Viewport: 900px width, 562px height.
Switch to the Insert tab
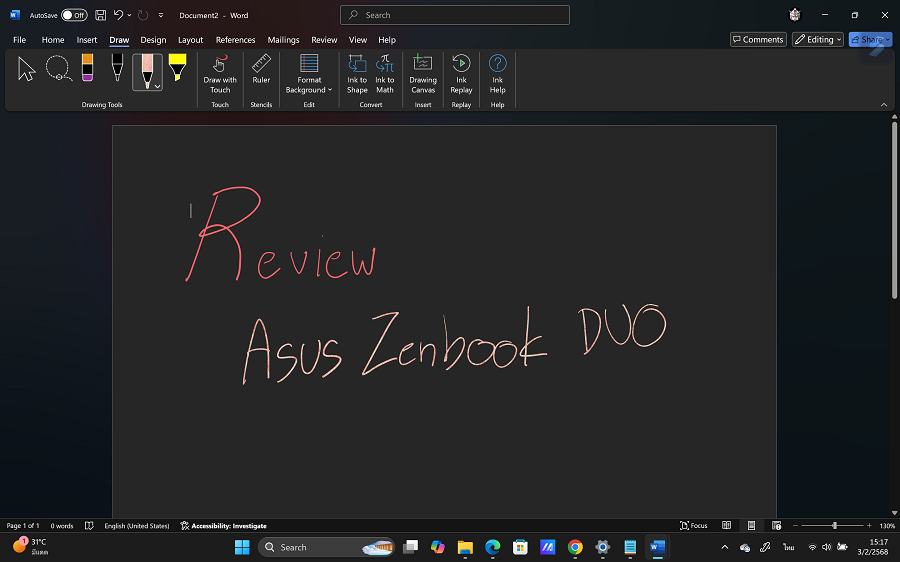pos(87,40)
